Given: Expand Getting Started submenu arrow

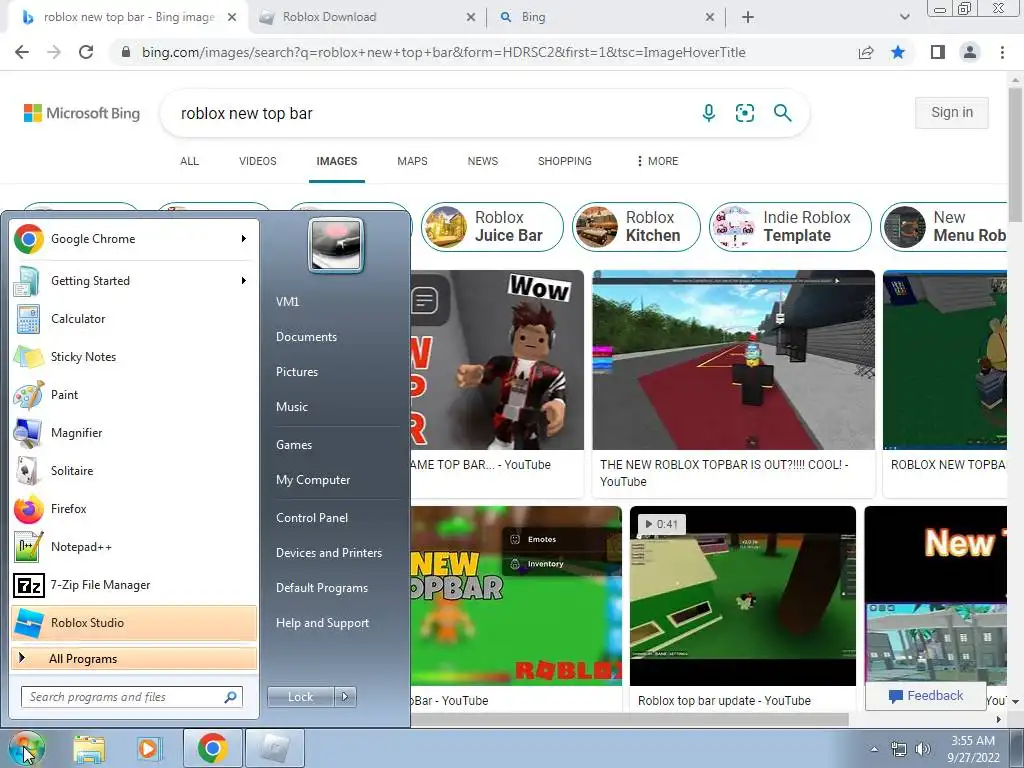Looking at the screenshot, I should click(244, 281).
